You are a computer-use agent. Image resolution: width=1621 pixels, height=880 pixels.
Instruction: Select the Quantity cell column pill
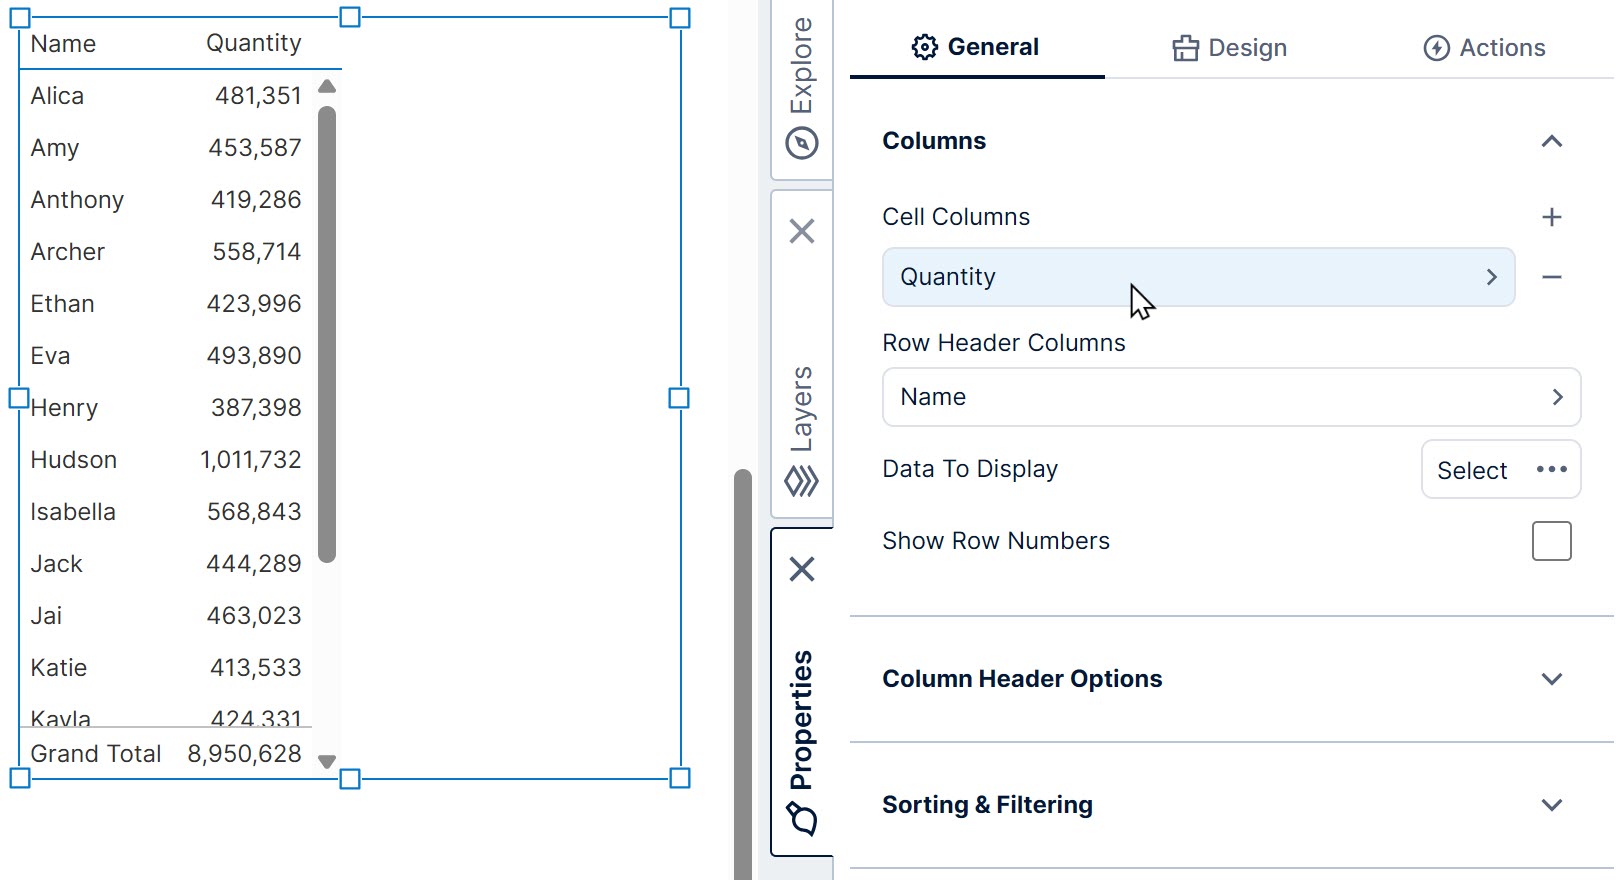coord(1100,277)
